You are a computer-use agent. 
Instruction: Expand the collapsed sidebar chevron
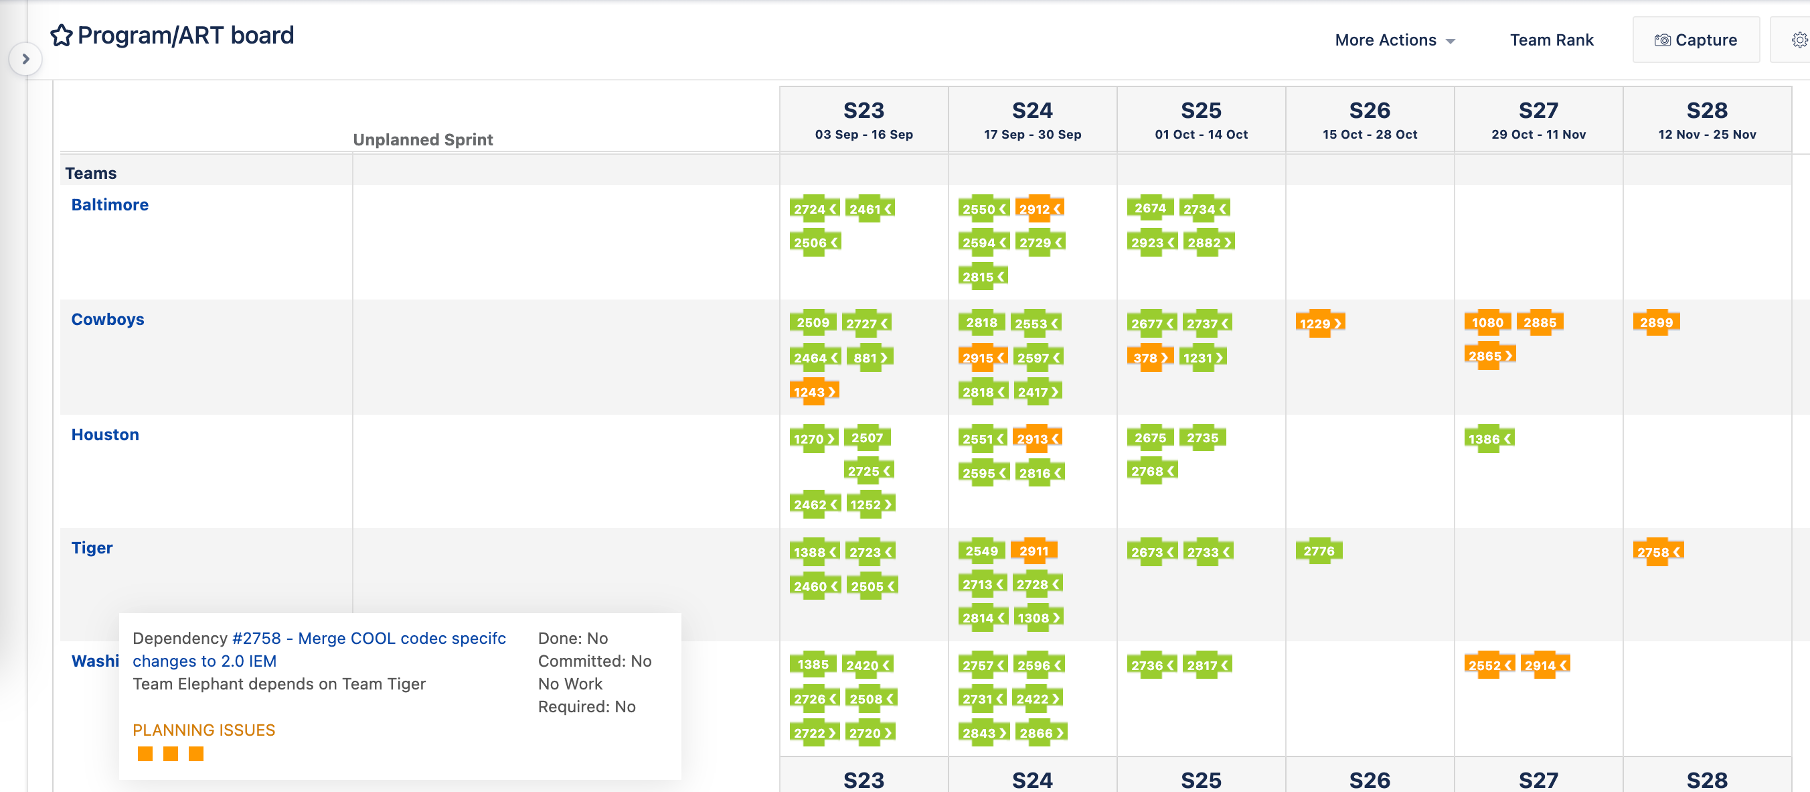tap(26, 59)
